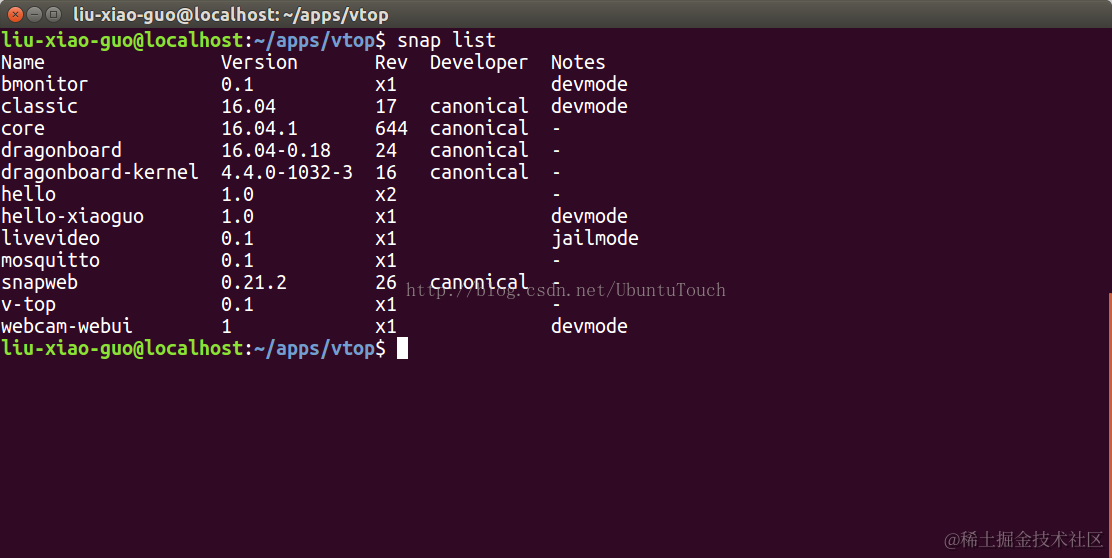Image resolution: width=1112 pixels, height=558 pixels.
Task: Click revision 'x2' of hello
Action: click(x=386, y=194)
